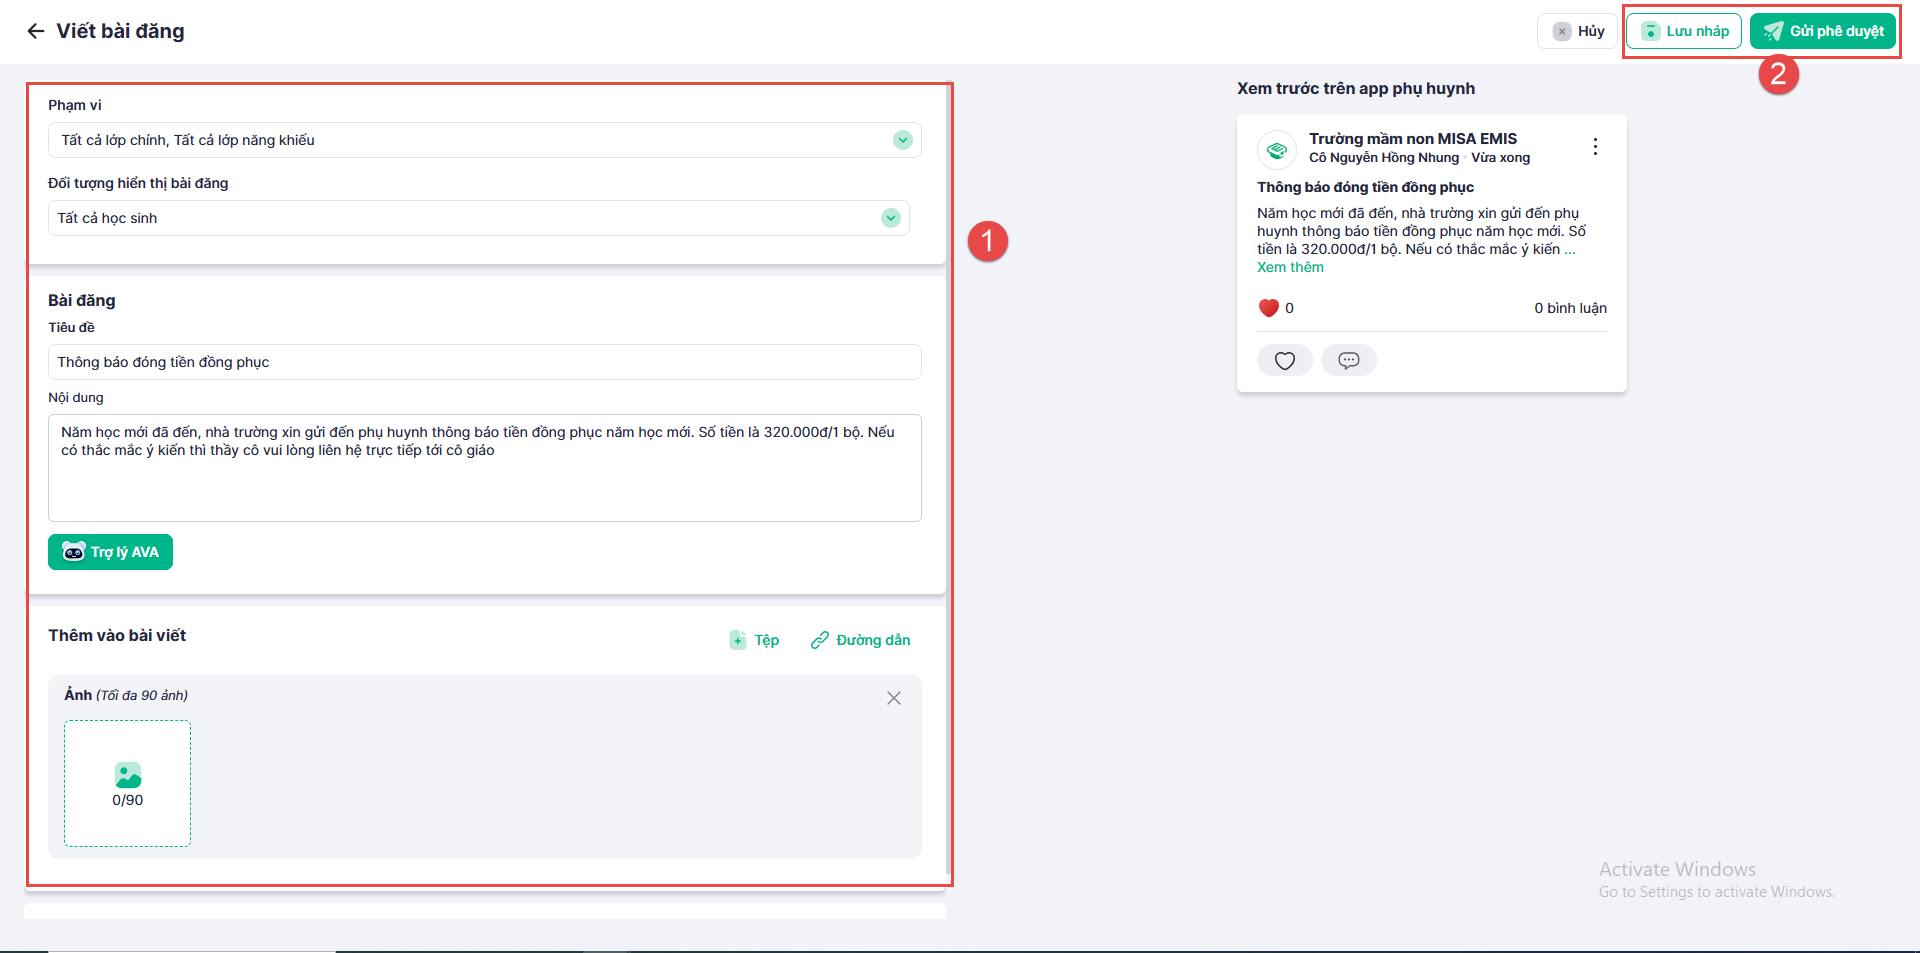Click the 'Trường mầm non MISA EMIS' name
1920x953 pixels.
pyautogui.click(x=1413, y=139)
